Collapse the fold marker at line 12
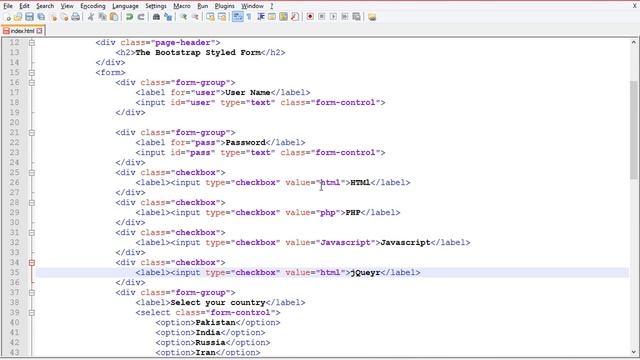This screenshot has width=640, height=360. [32, 42]
